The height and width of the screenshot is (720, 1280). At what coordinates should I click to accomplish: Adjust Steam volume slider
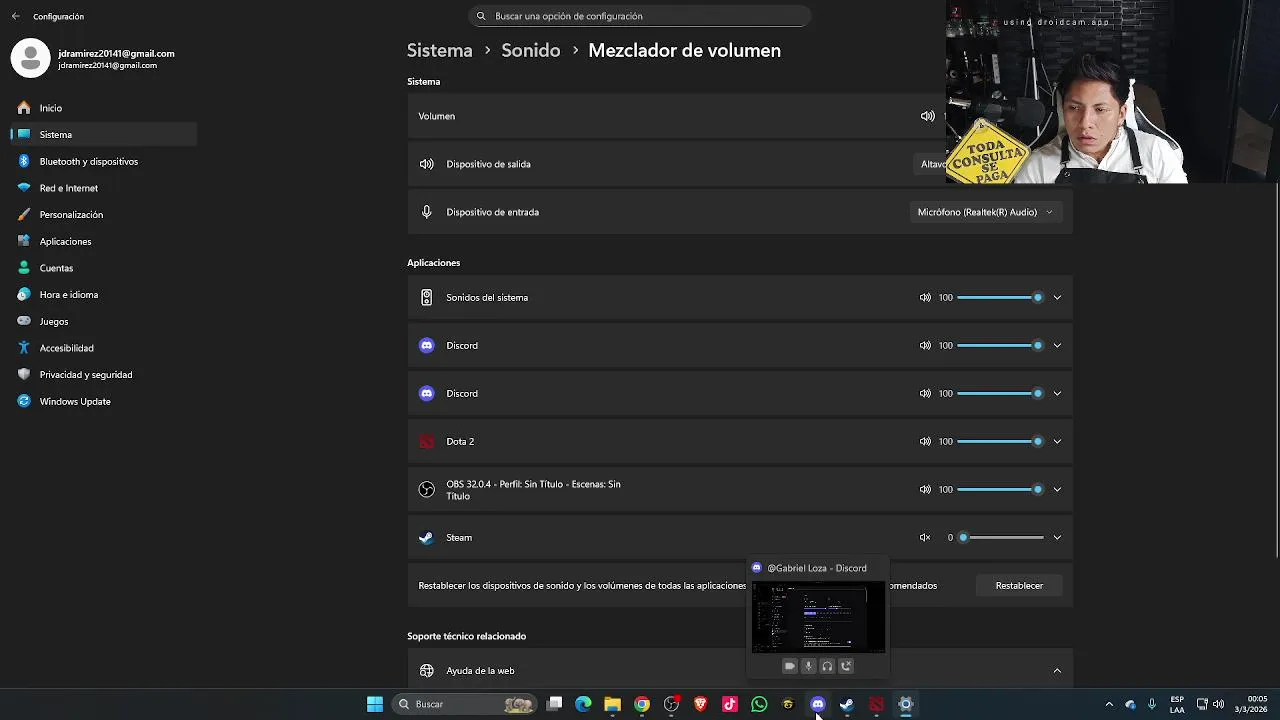1000,537
